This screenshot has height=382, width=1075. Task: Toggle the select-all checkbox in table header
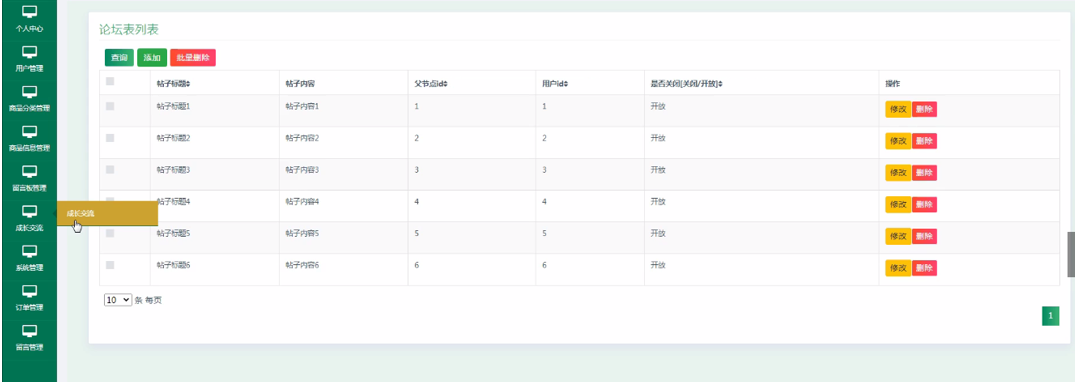[110, 82]
